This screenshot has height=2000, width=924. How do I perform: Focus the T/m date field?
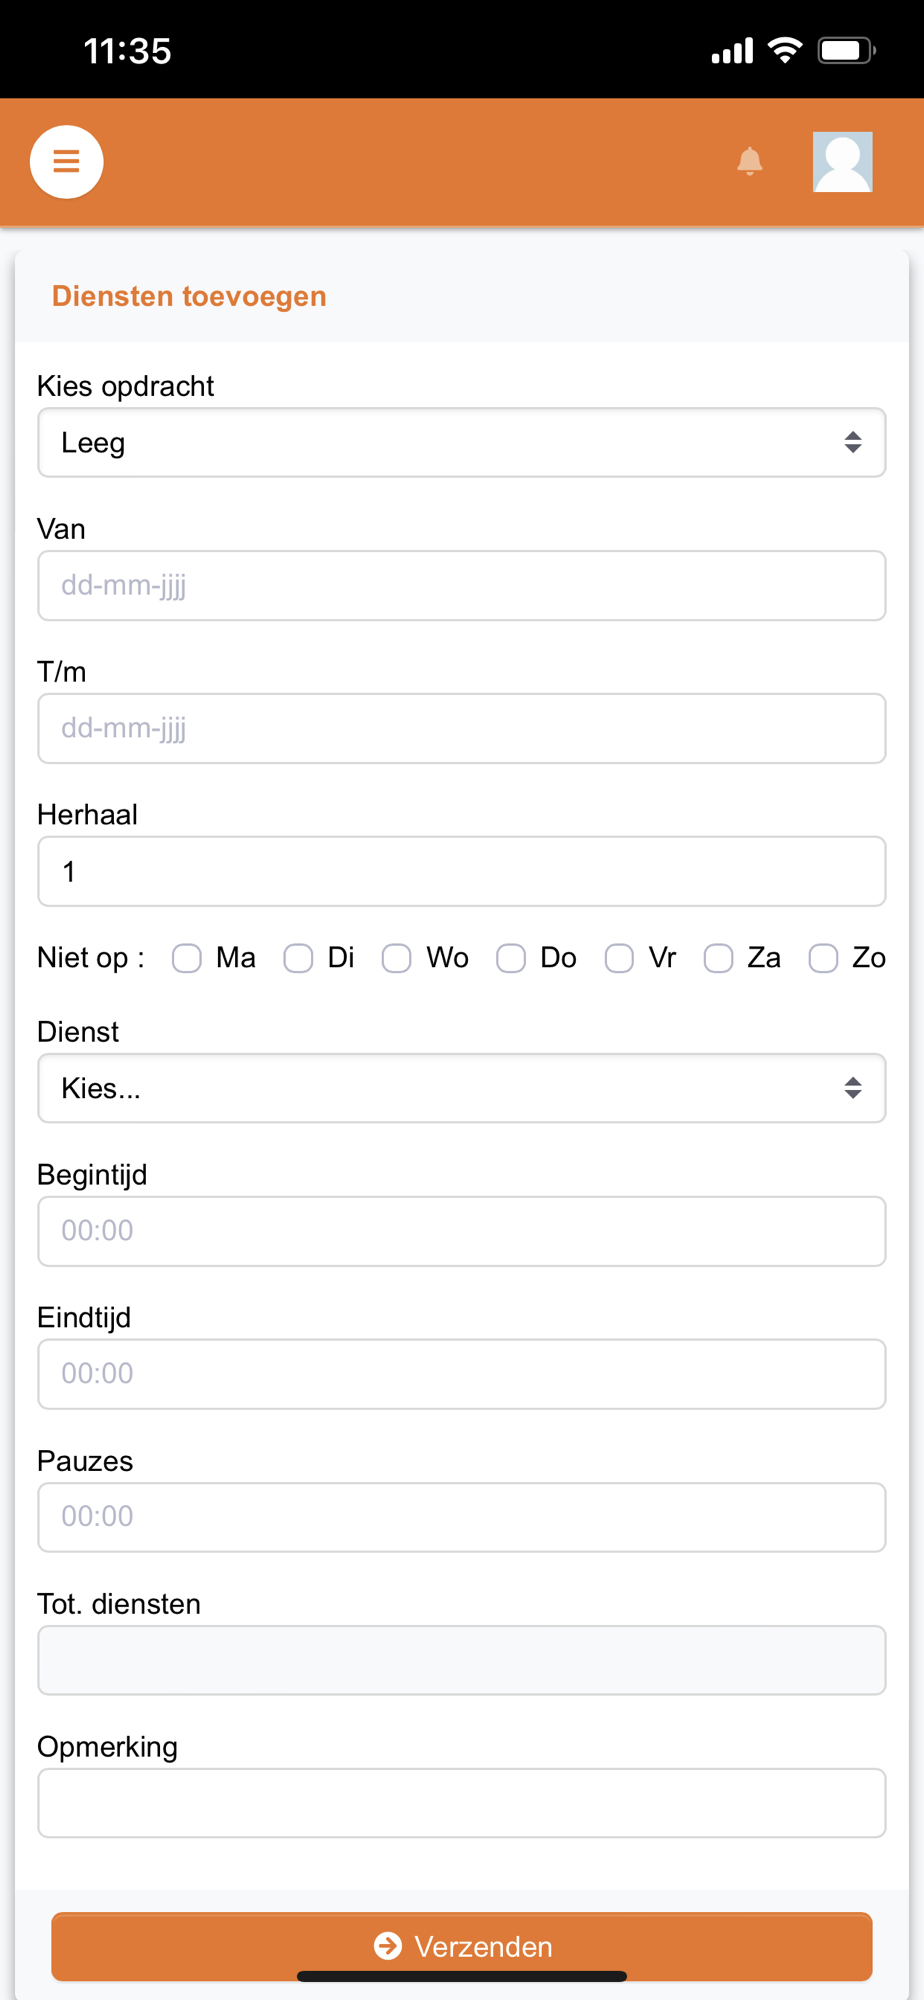point(461,728)
